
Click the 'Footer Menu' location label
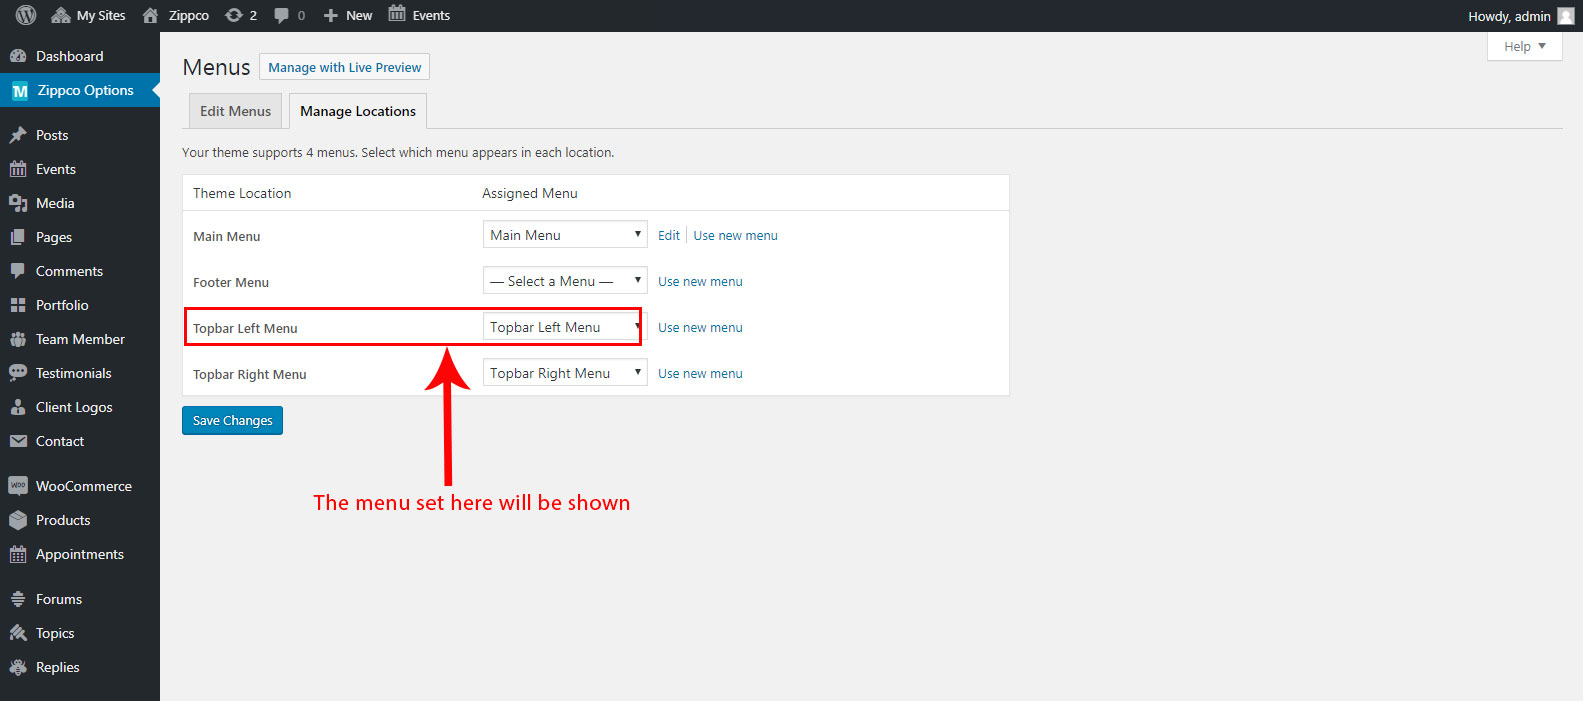(x=231, y=282)
